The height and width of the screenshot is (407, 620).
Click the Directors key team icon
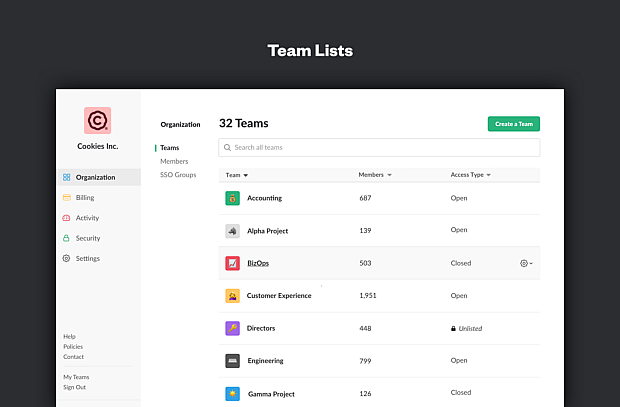pos(232,328)
